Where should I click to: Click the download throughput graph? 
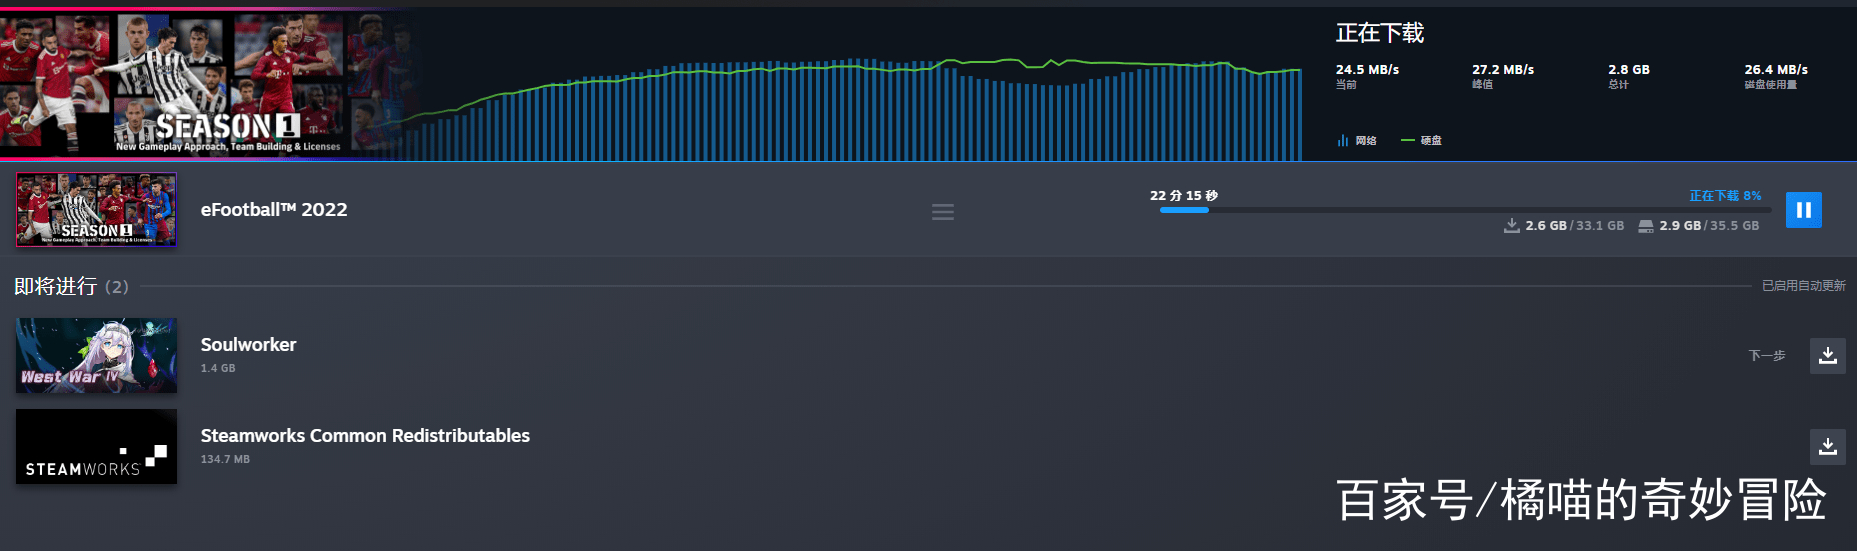coord(850,108)
